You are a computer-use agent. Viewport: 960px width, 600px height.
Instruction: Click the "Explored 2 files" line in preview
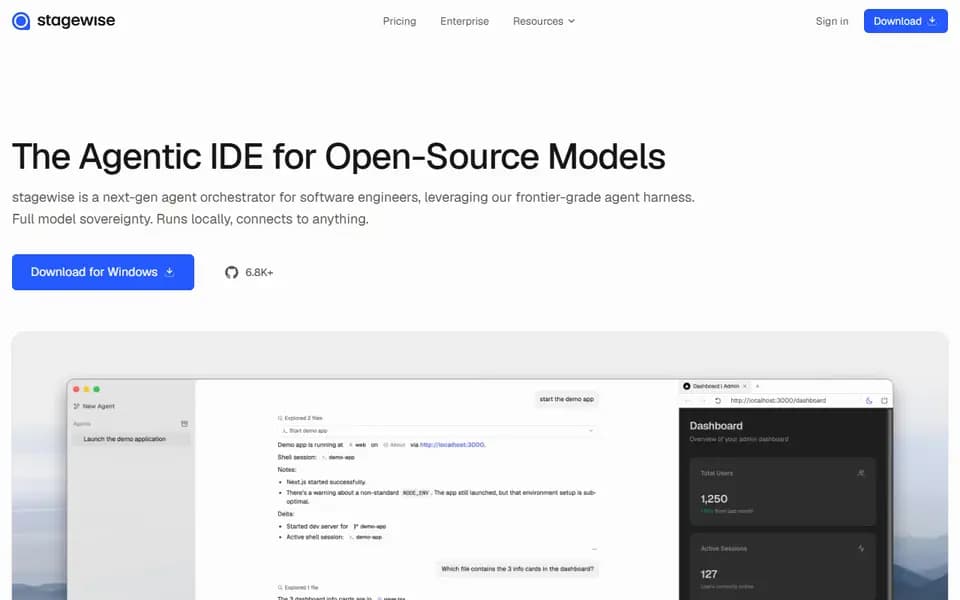click(300, 418)
